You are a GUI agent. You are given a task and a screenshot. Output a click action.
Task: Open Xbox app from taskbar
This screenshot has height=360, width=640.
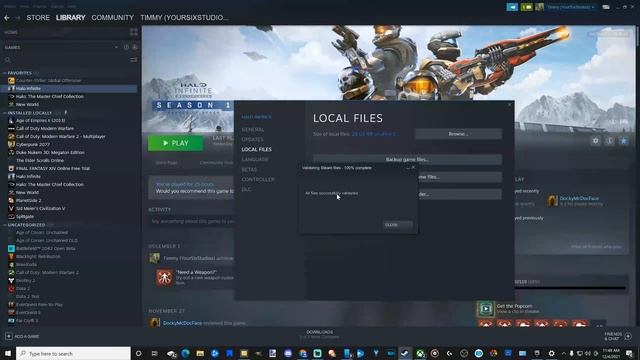(420, 353)
